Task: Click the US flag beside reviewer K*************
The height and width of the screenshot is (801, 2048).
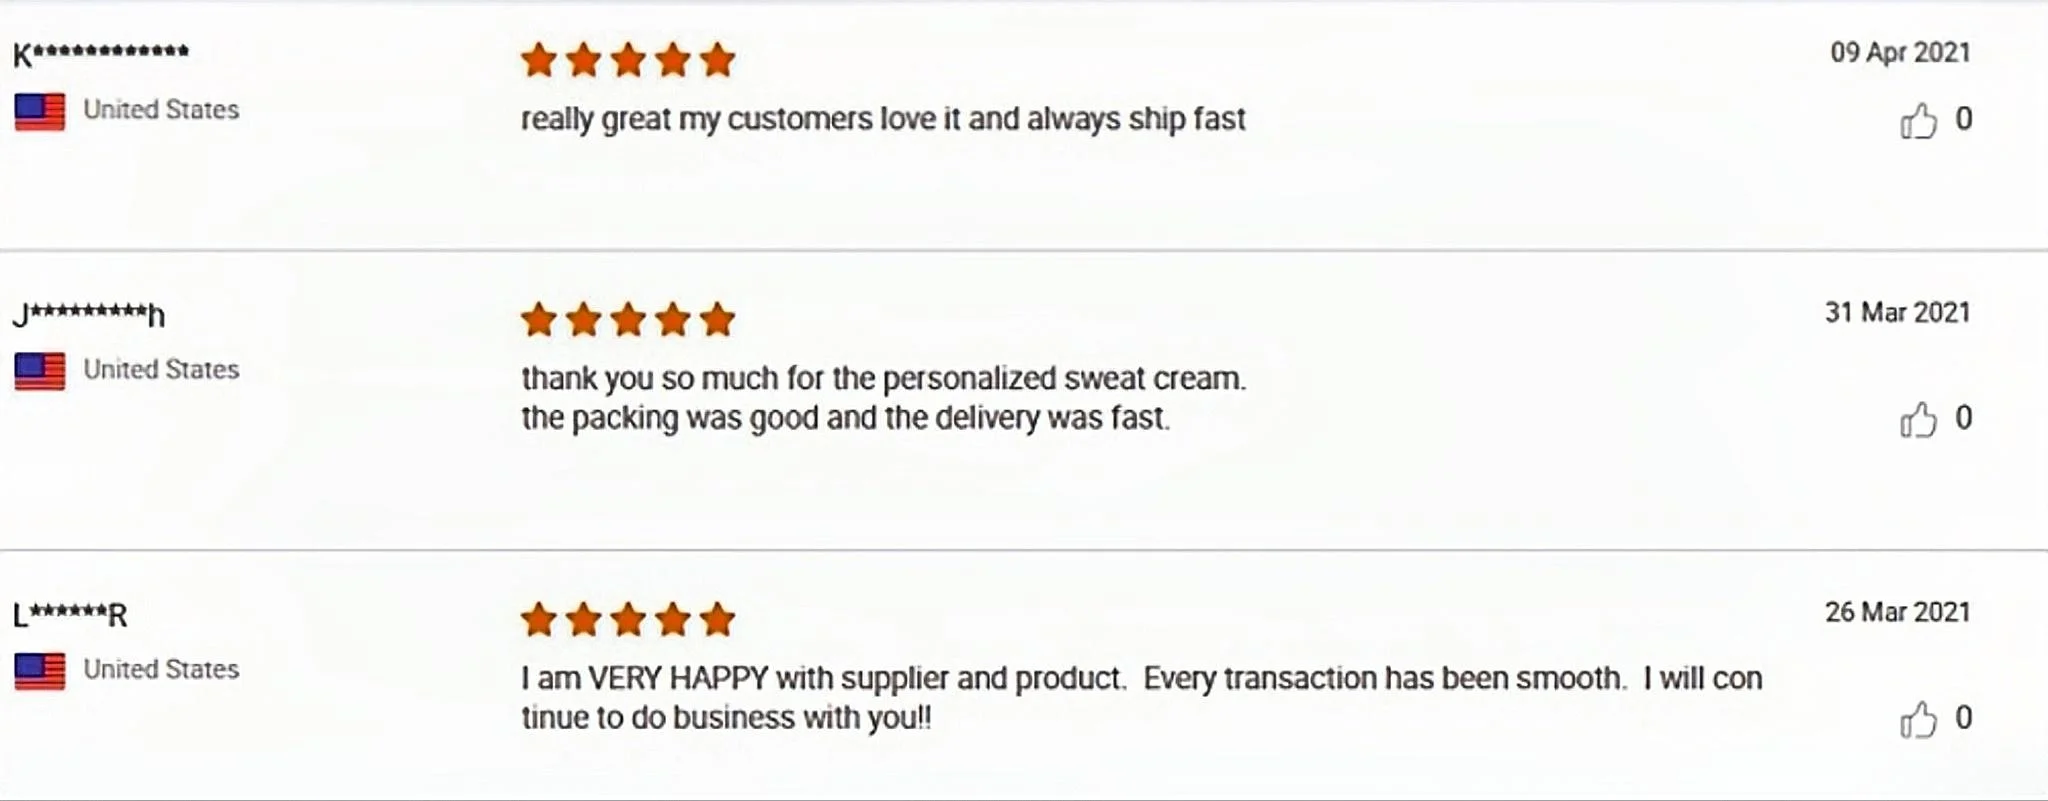Action: coord(40,111)
